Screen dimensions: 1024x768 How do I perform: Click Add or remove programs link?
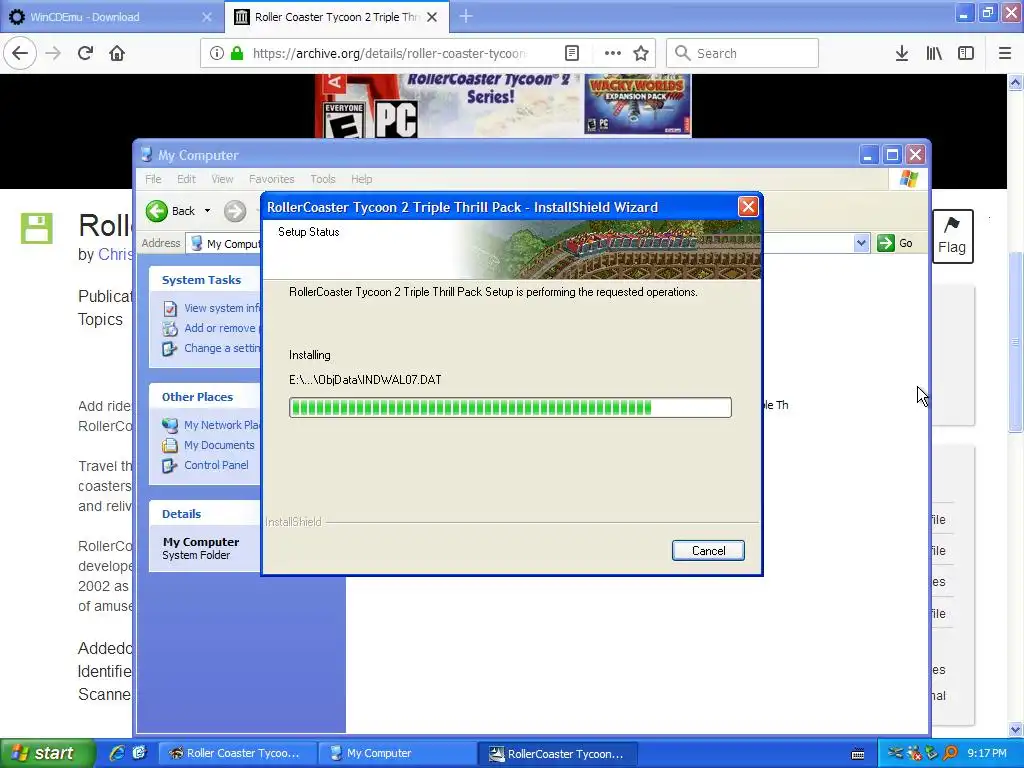click(221, 328)
